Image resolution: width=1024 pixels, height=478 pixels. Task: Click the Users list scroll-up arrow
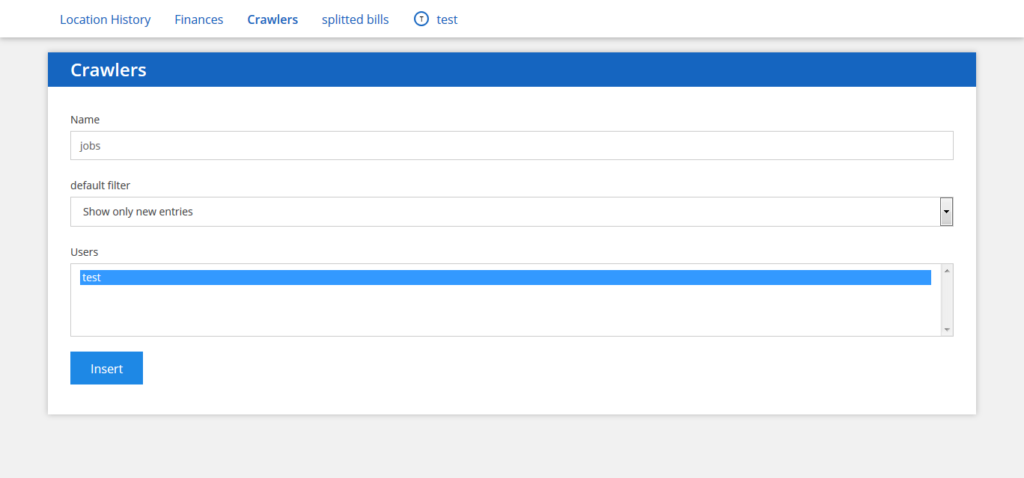pos(947,270)
